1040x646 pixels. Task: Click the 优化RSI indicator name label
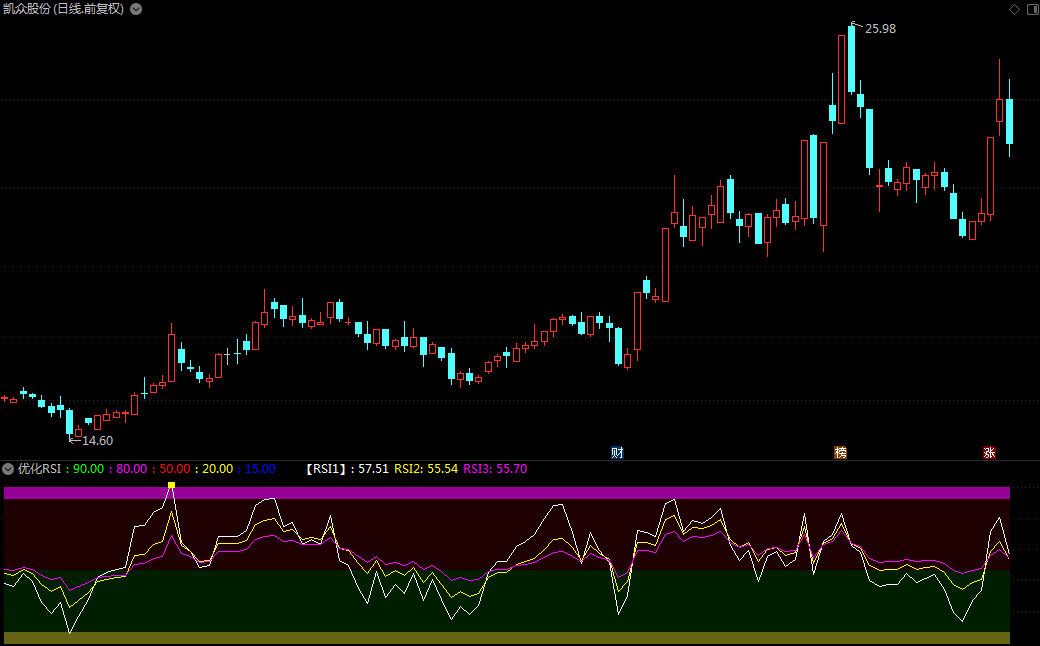tap(39, 468)
